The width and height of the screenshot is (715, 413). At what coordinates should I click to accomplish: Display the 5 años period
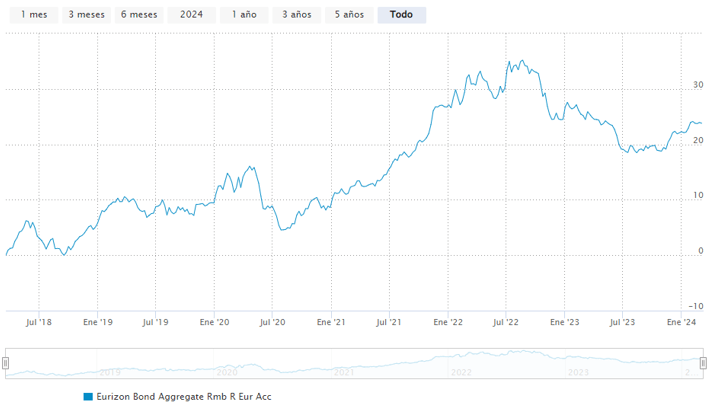[349, 15]
